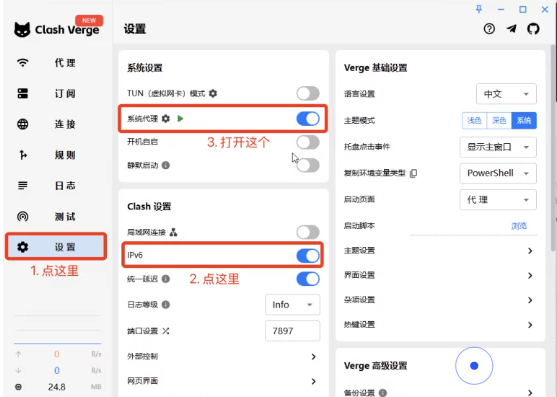Expand the 备份设置 row
557x397 pixels.
click(x=440, y=392)
